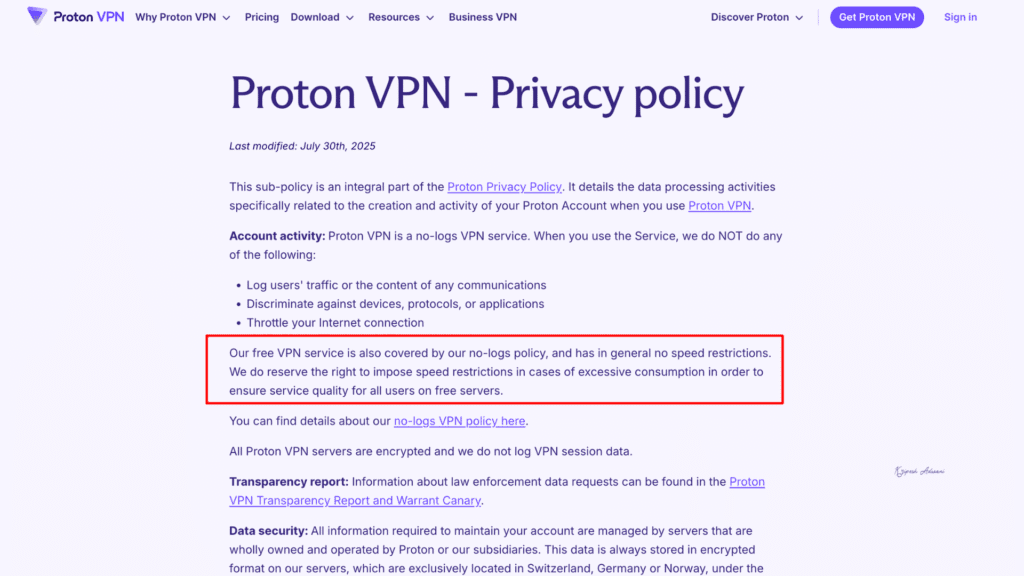Select Business VPN in the navigation bar
The width and height of the screenshot is (1024, 576).
click(482, 17)
